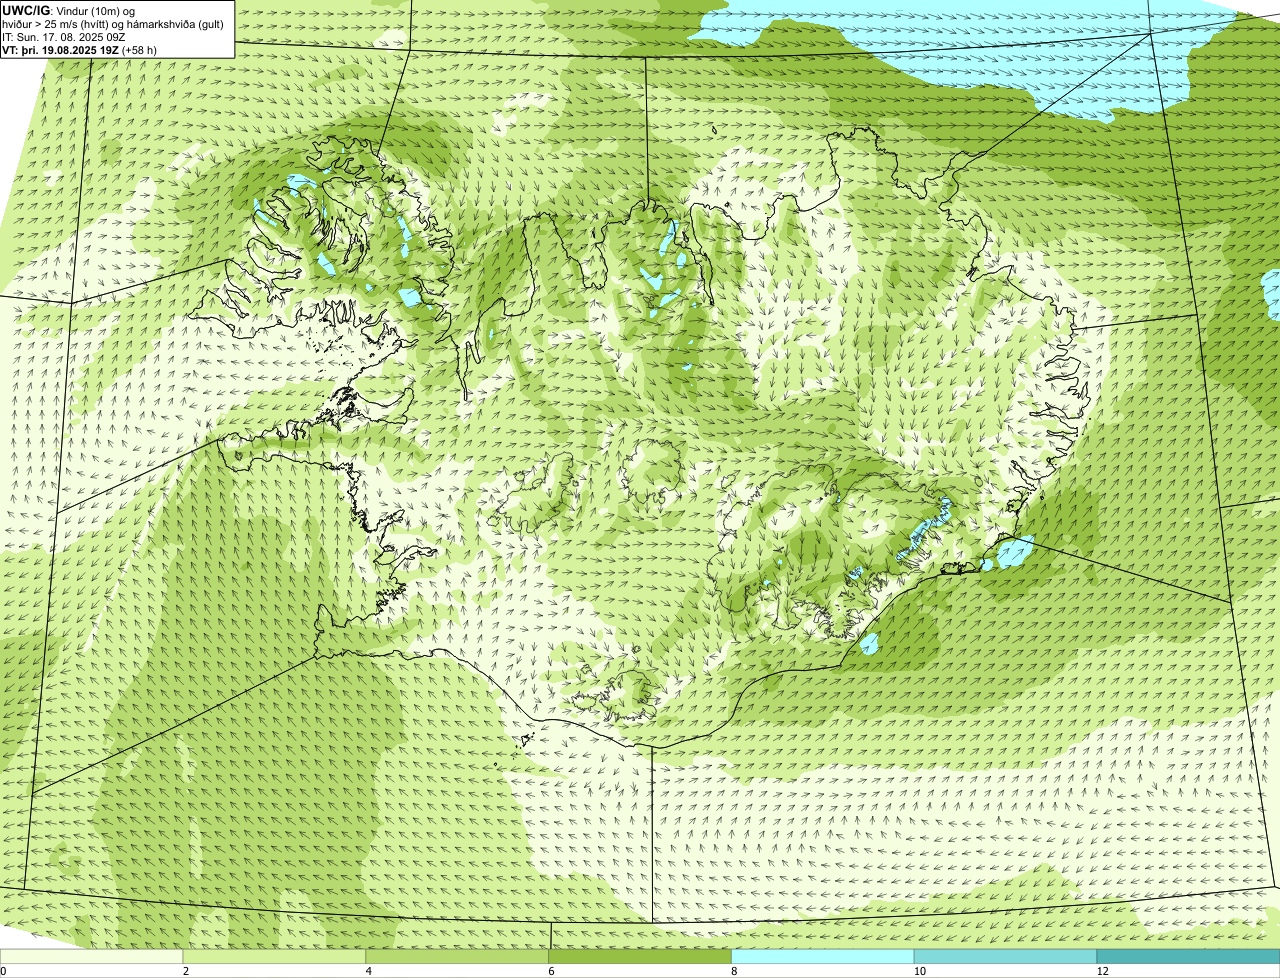The width and height of the screenshot is (1280, 978).
Task: Click the text "hviður > 25 m/s (hvítt) og hámarkshviða (gult)"
Action: [x=114, y=24]
